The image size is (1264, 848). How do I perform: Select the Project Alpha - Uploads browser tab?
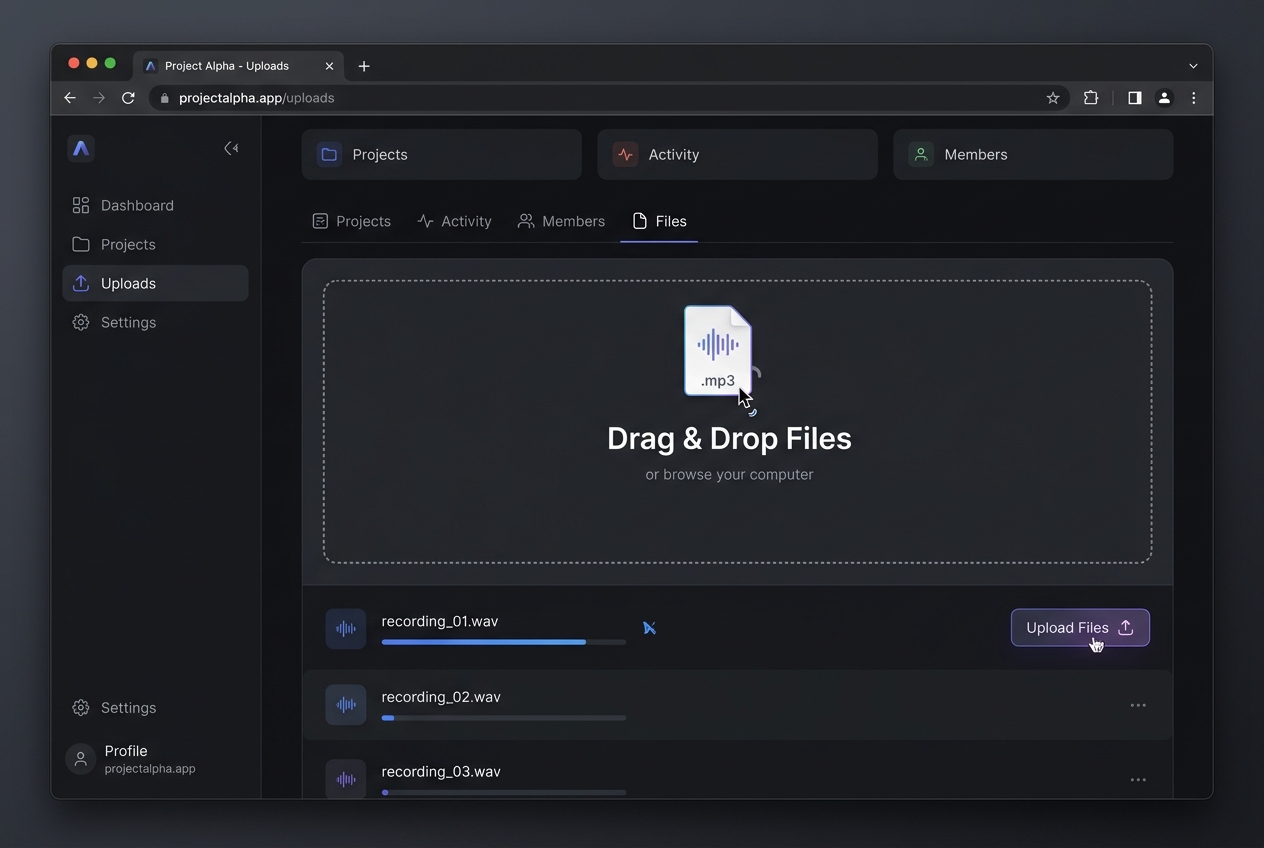coord(238,66)
